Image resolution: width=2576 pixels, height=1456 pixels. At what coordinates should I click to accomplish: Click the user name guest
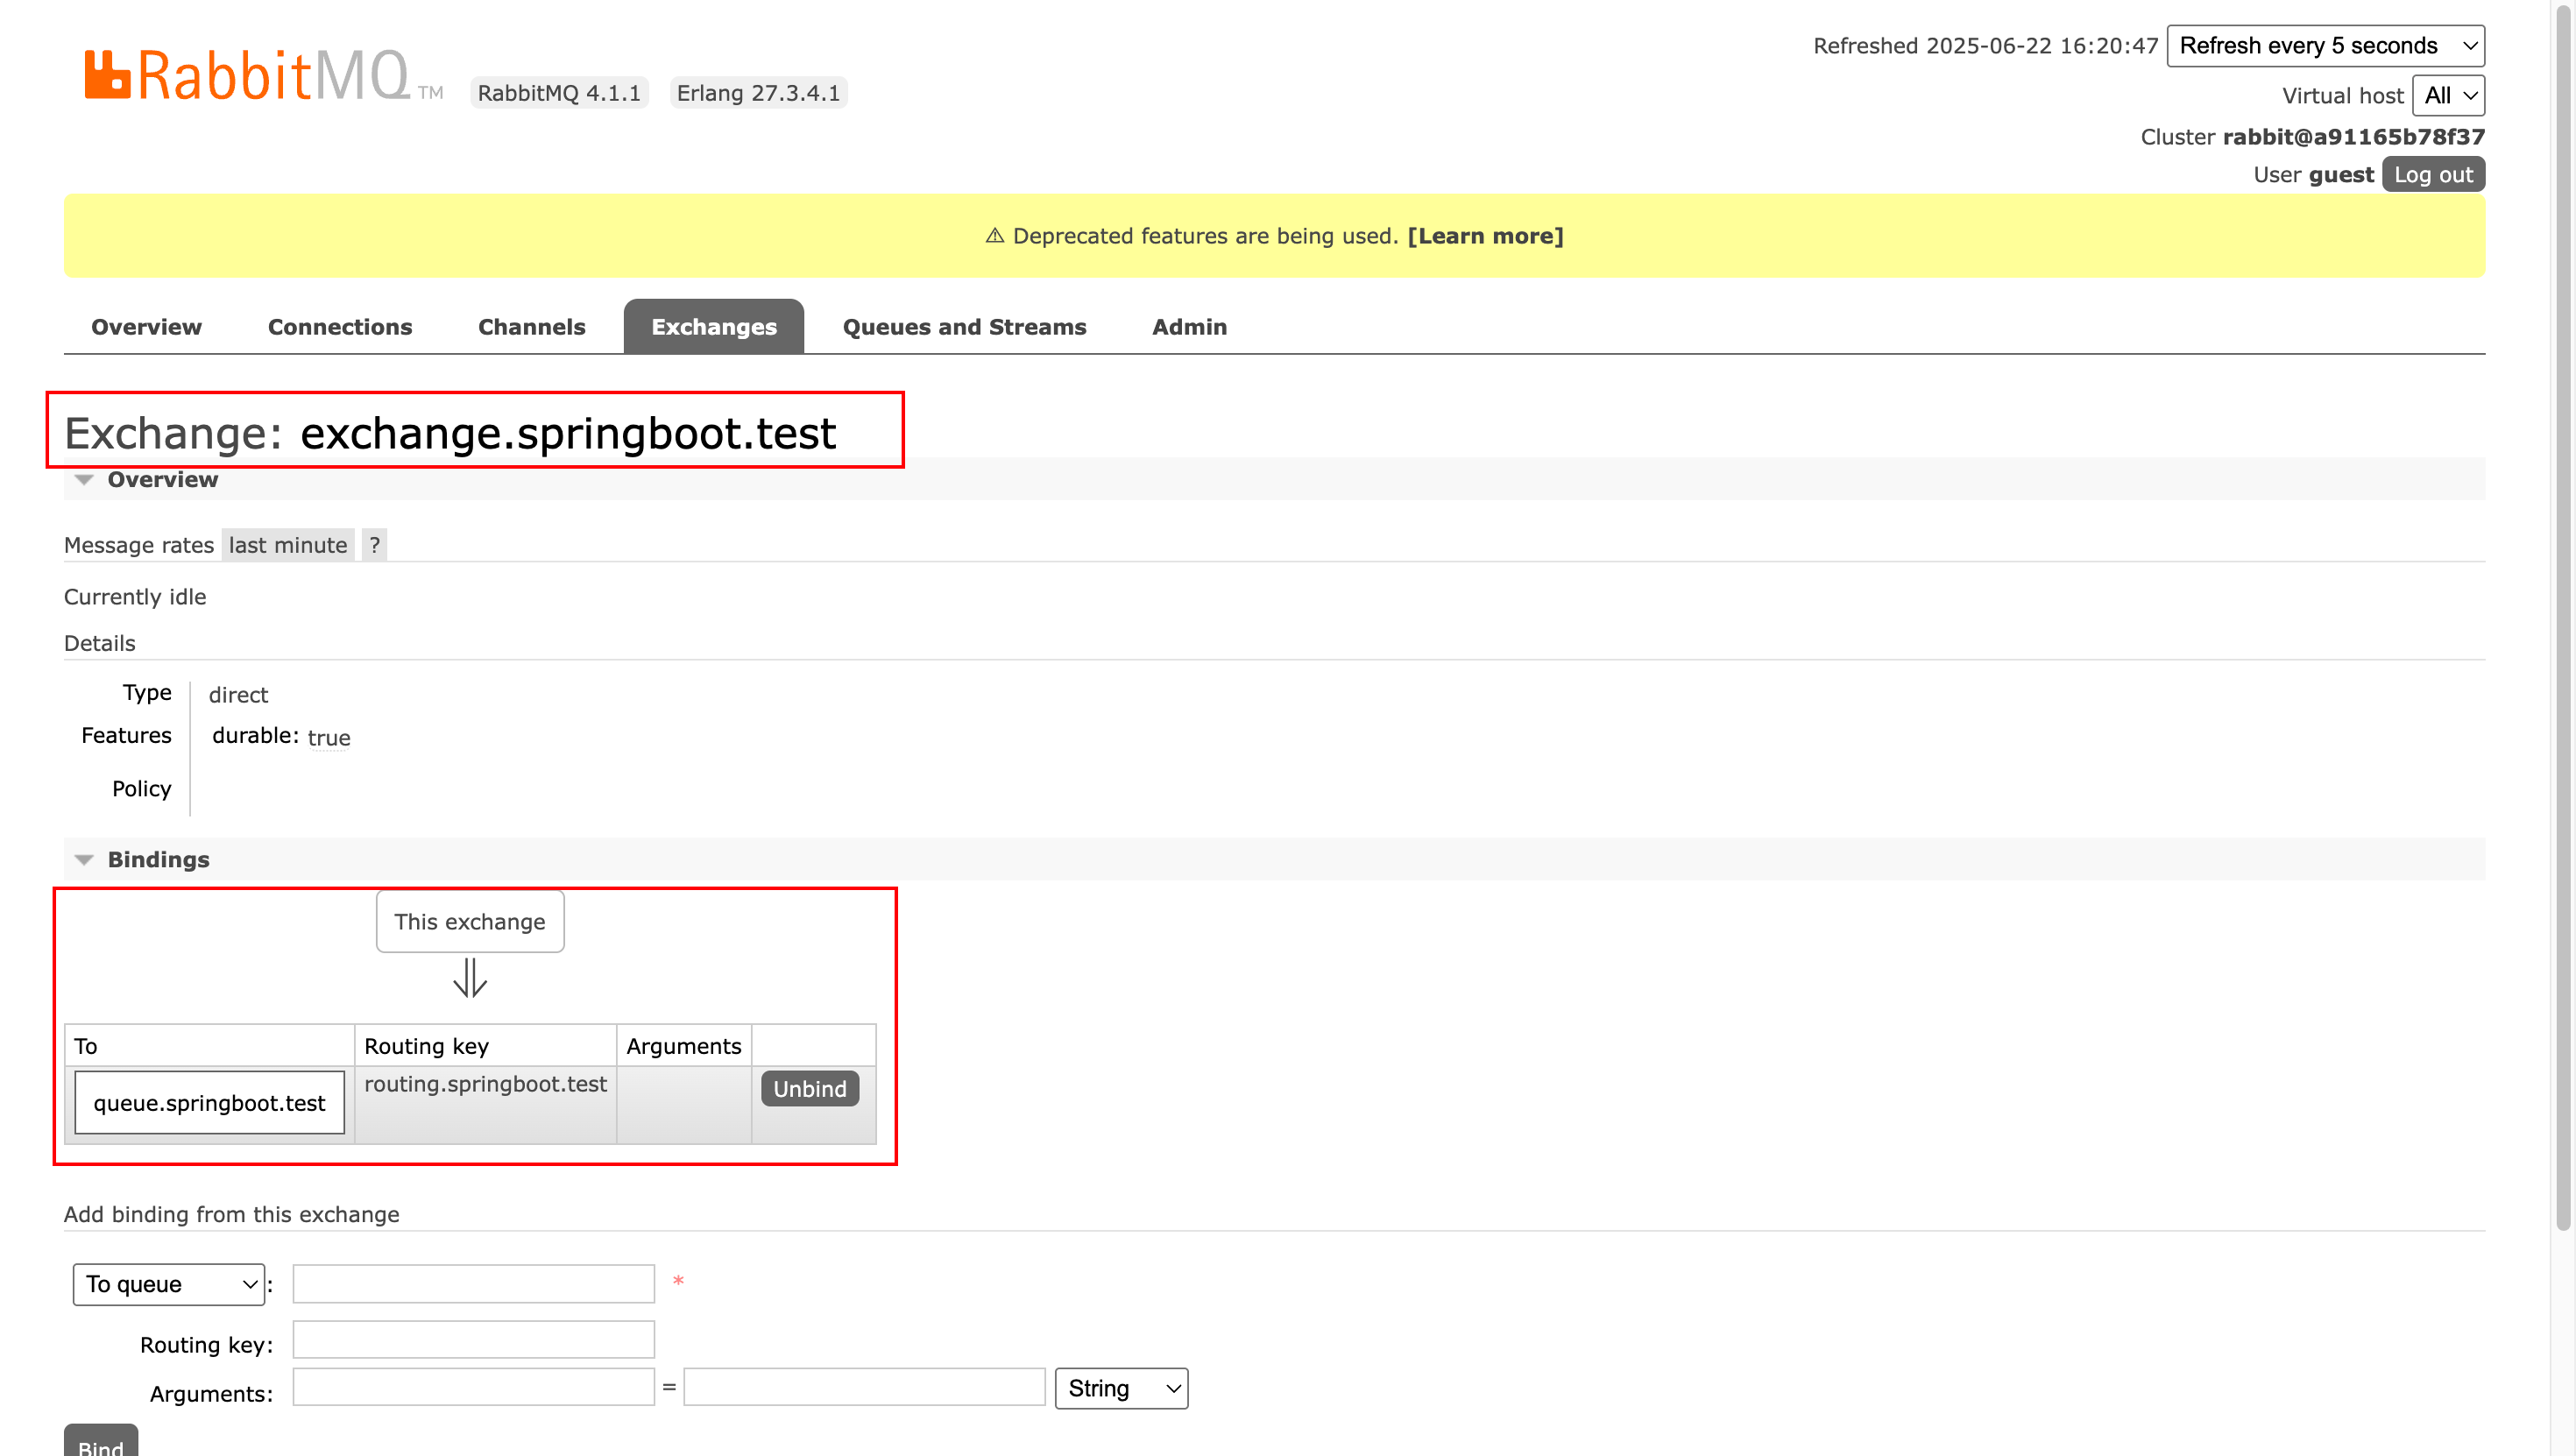point(2341,175)
